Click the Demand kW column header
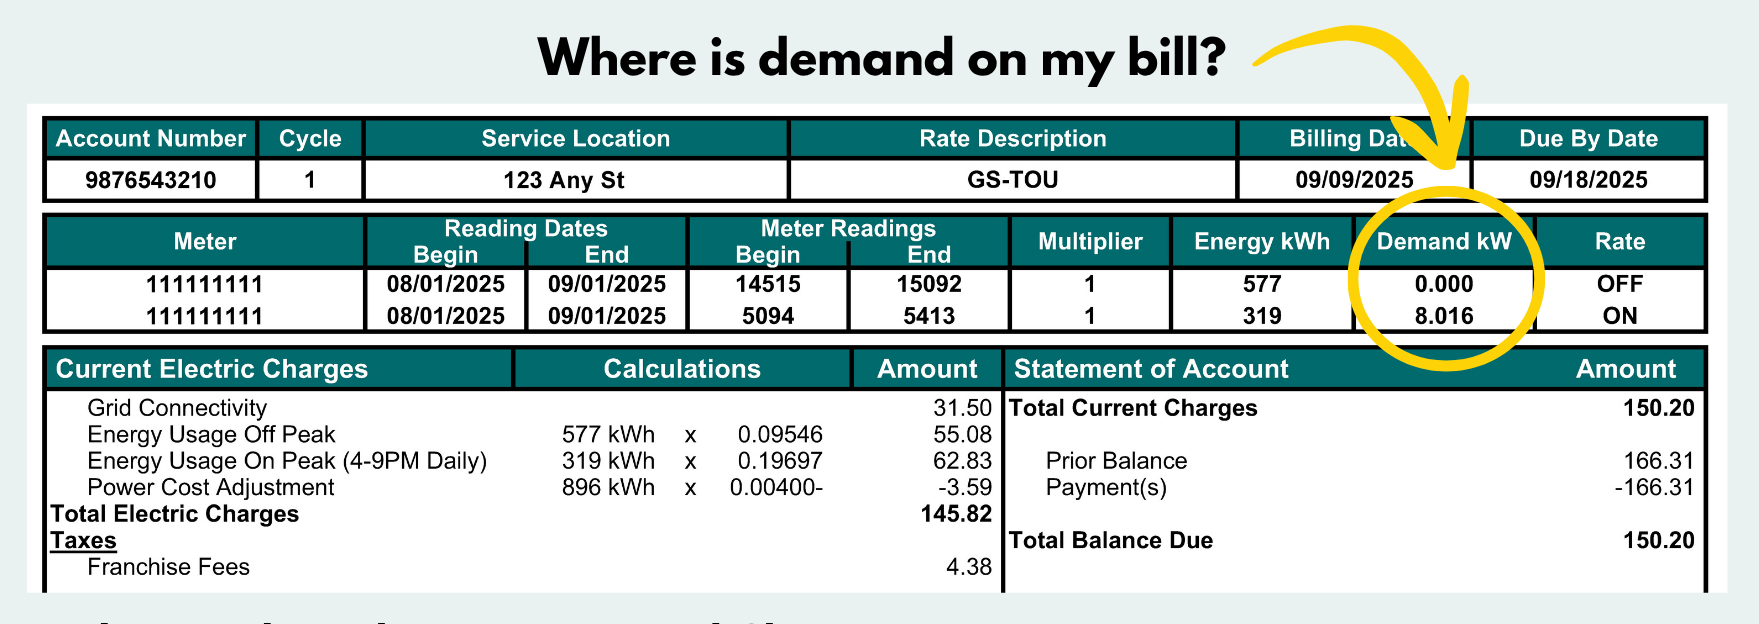The height and width of the screenshot is (624, 1759). pyautogui.click(x=1443, y=242)
